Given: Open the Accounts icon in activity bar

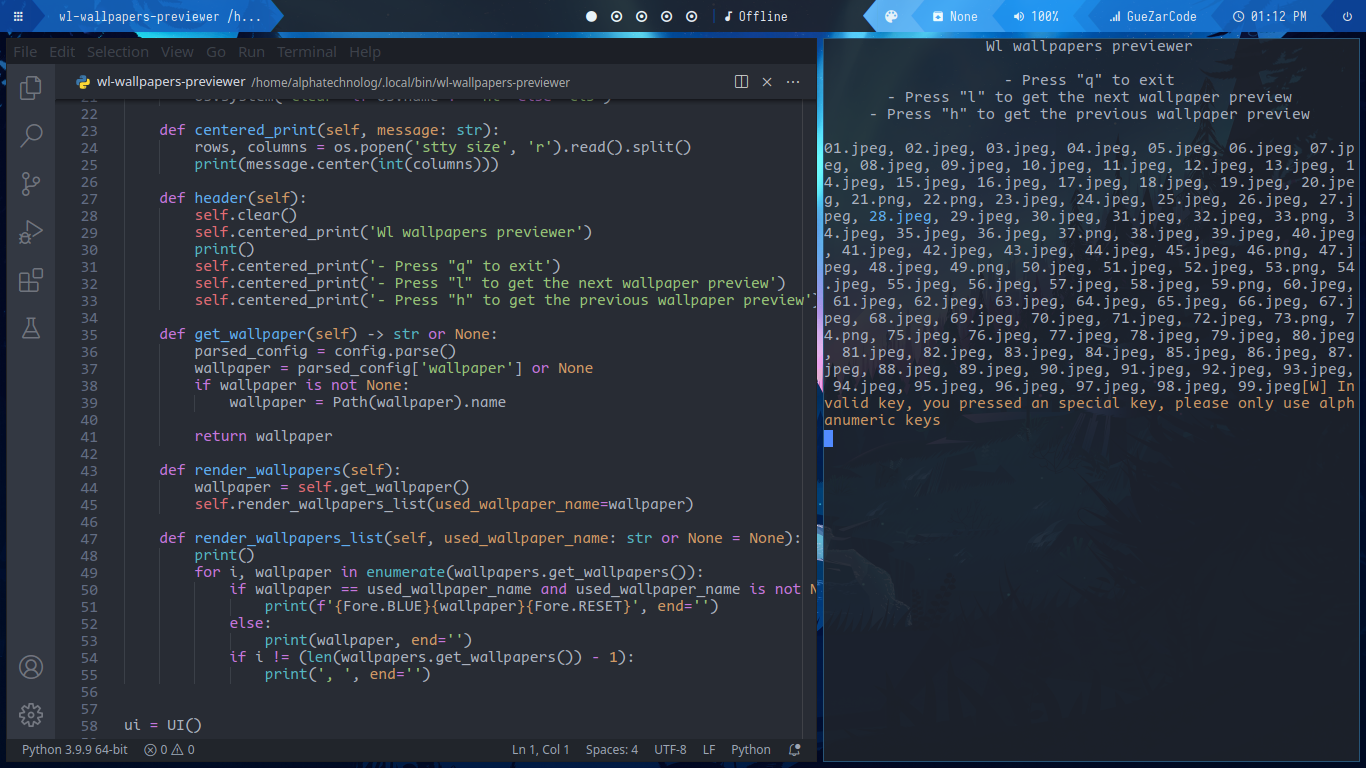Looking at the screenshot, I should 31,667.
